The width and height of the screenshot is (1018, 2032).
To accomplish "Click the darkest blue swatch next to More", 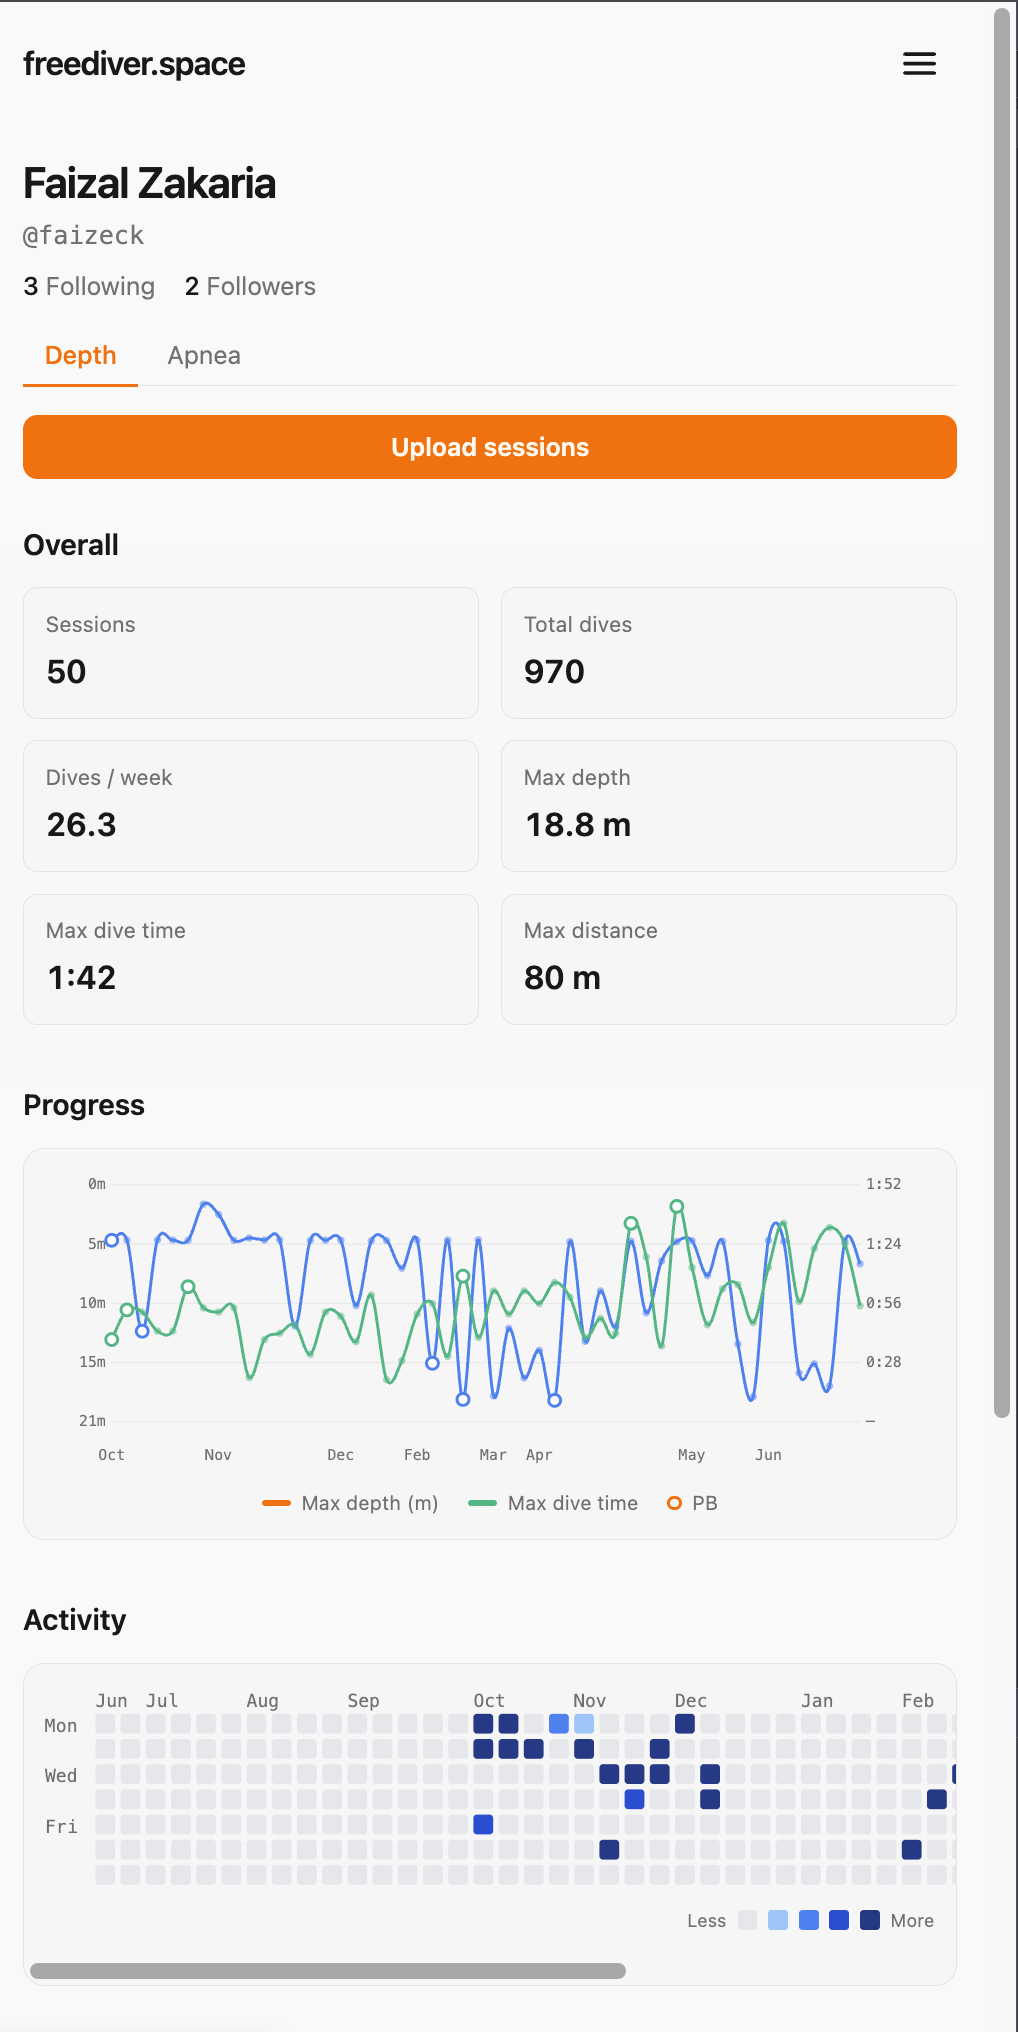I will coord(870,1920).
